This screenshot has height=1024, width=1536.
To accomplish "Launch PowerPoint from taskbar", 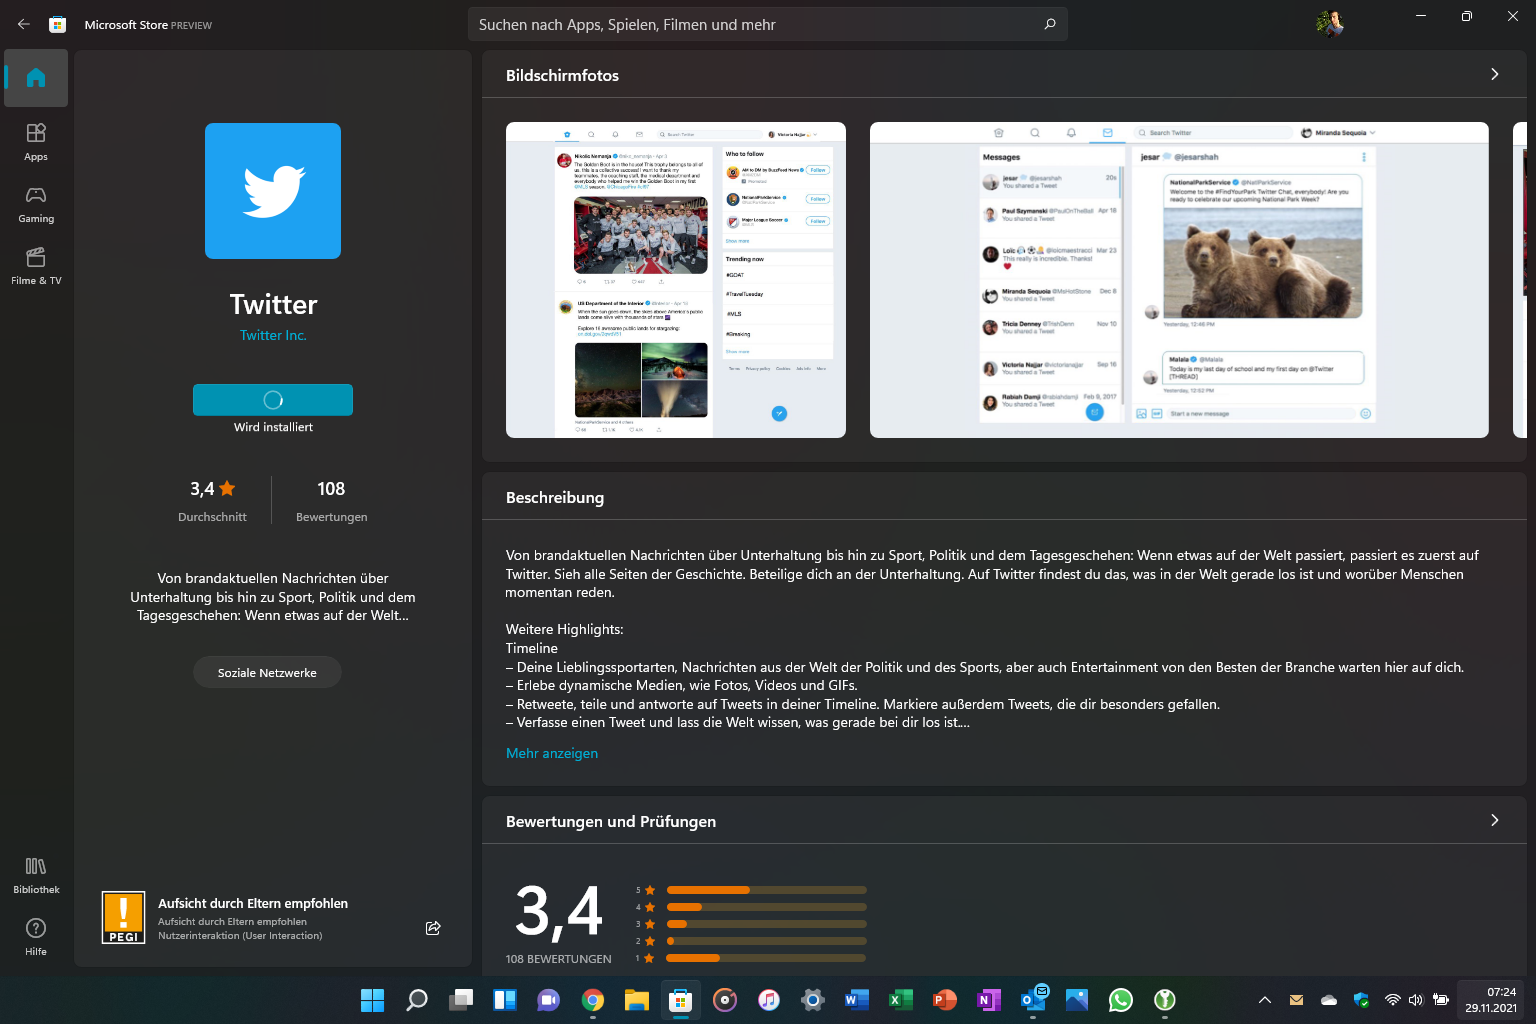I will (945, 1000).
